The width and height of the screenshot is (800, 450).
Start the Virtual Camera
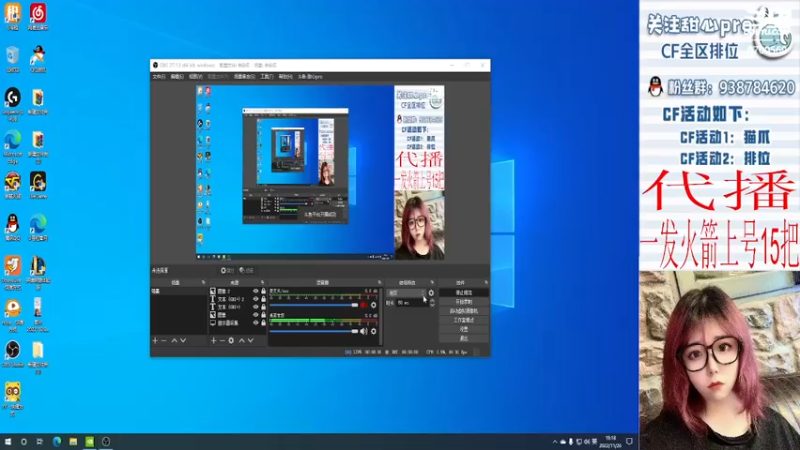point(464,311)
